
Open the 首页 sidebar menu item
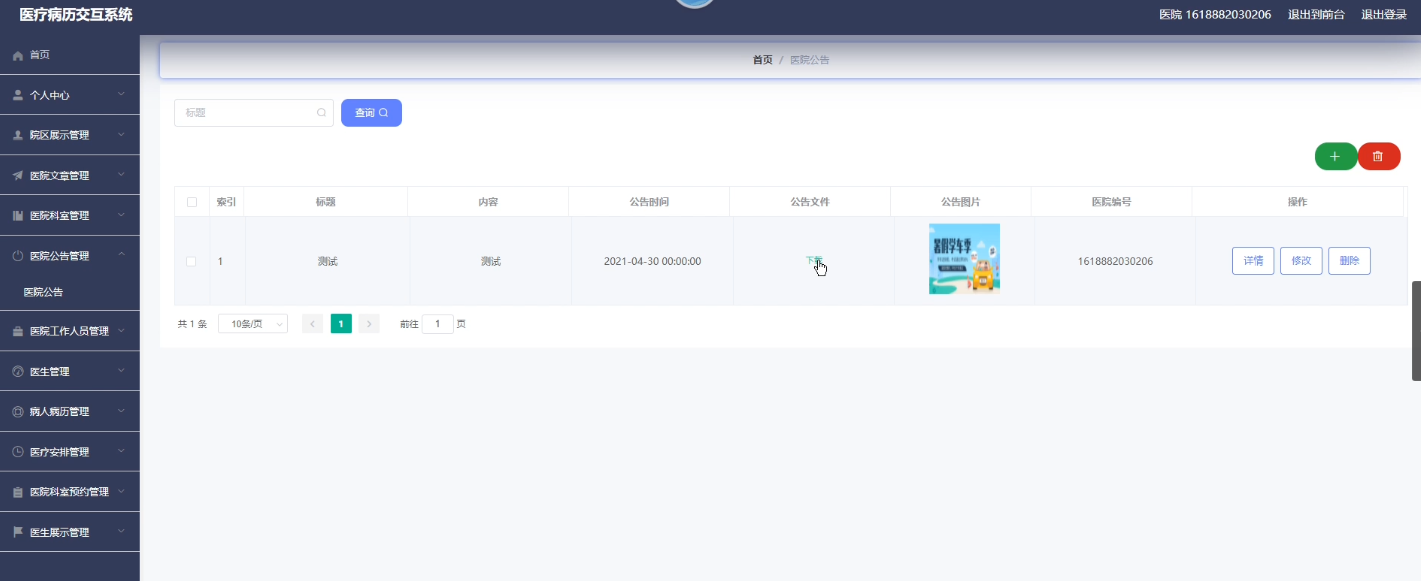point(70,55)
